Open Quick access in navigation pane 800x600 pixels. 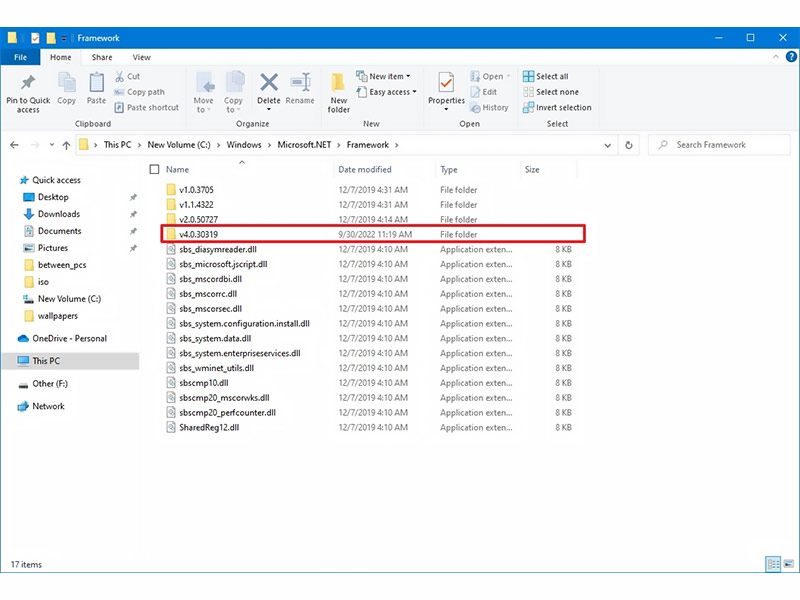tap(57, 180)
